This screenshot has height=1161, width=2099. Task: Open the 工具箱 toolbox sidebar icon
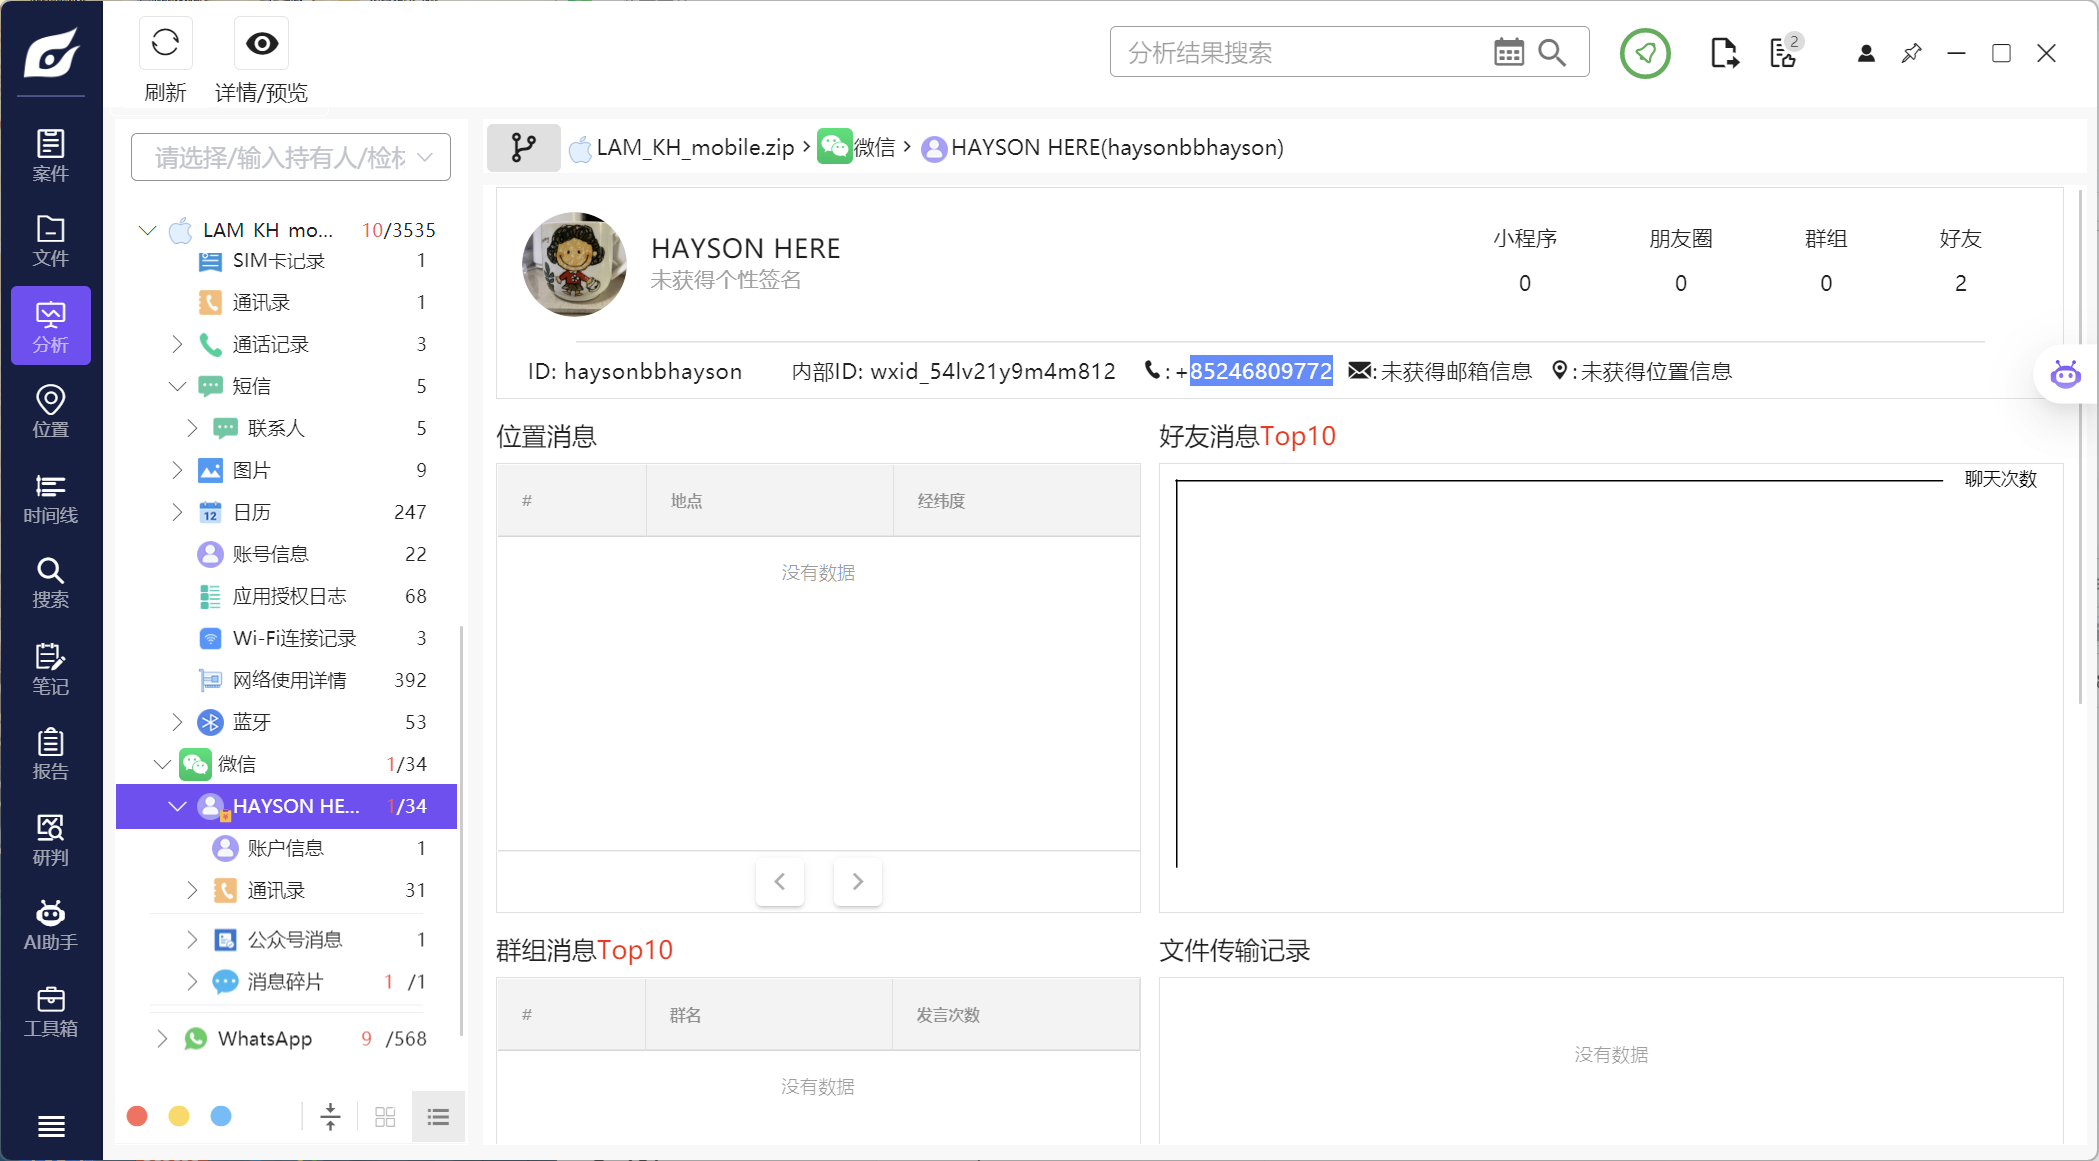tap(50, 1011)
